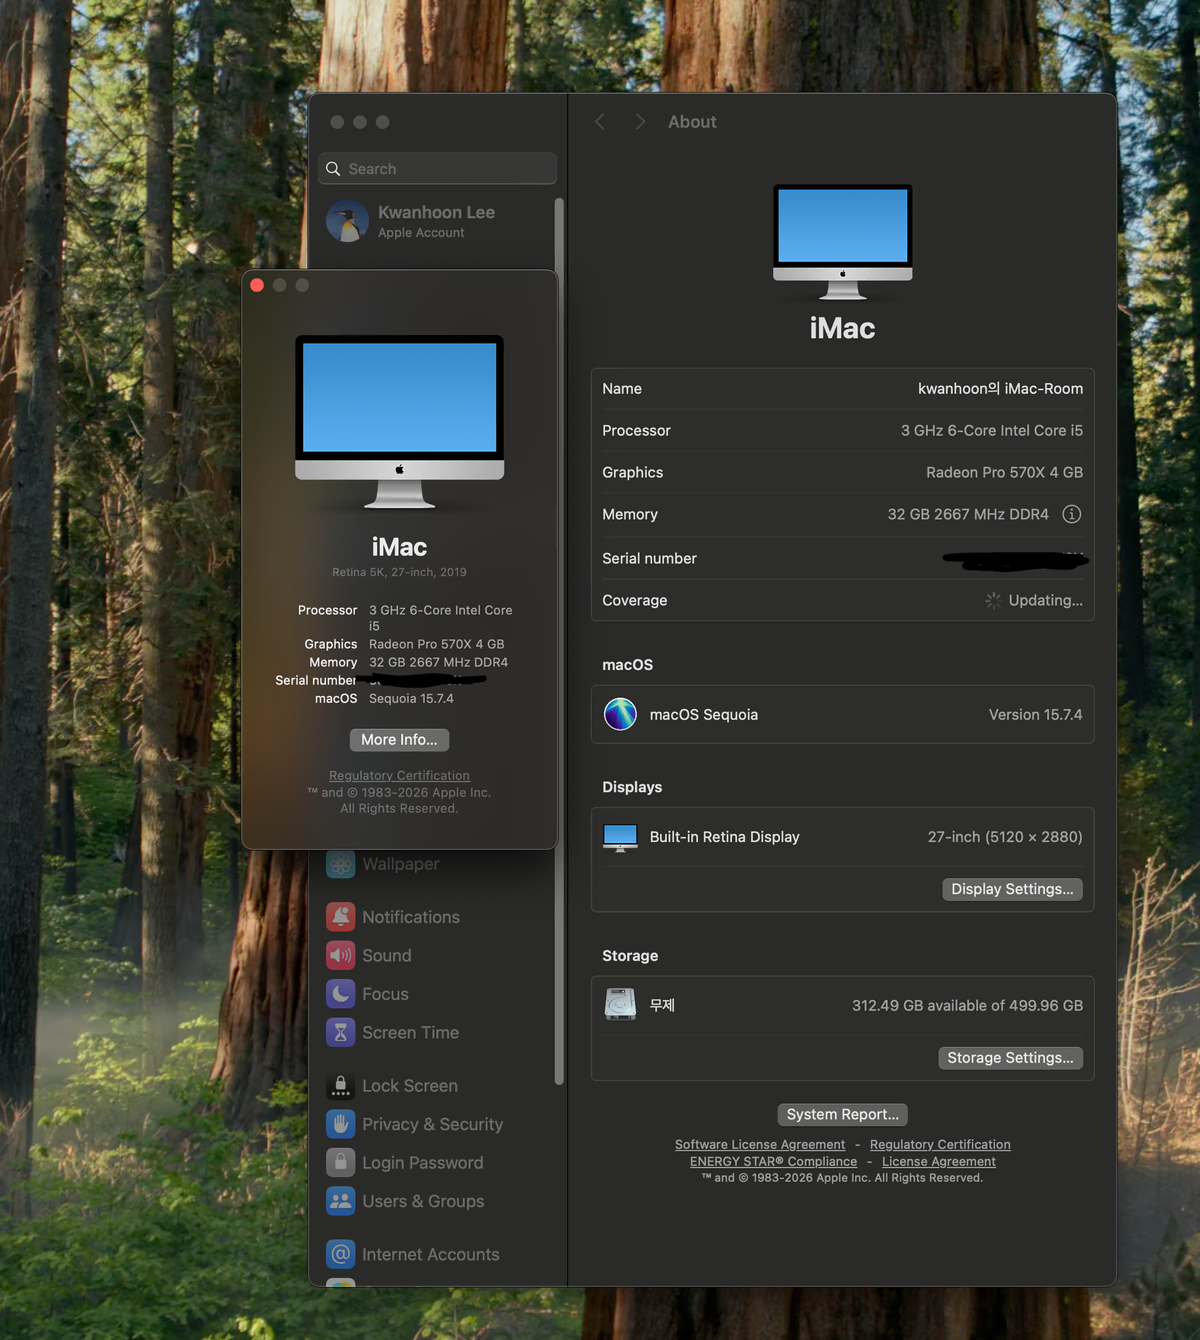Click the Coverage Updating... status

(x=1034, y=600)
